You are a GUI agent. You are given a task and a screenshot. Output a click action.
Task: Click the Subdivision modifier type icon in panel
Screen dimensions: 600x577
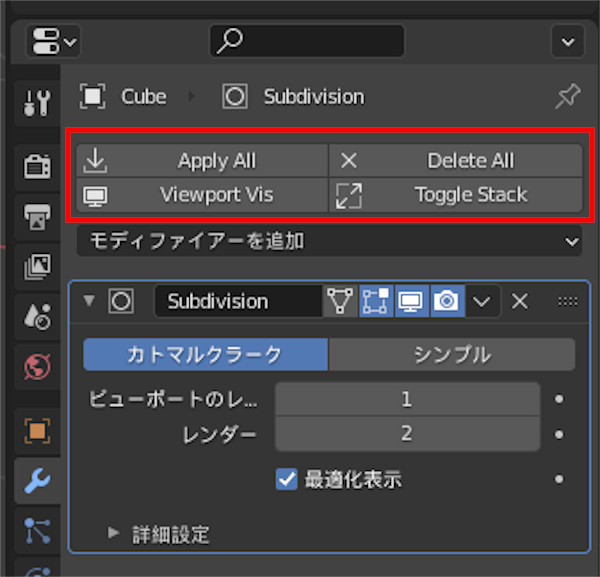(x=121, y=301)
